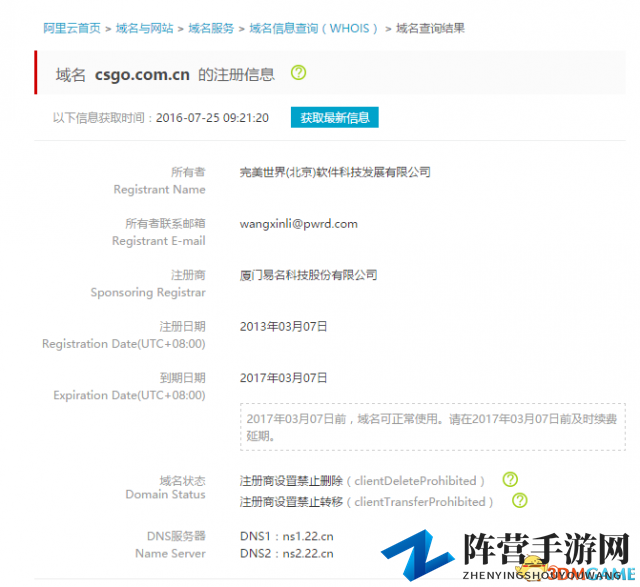This screenshot has width=640, height=587.
Task: Open 域名信息查询 (WHOIS) breadcrumb link
Action: [313, 28]
